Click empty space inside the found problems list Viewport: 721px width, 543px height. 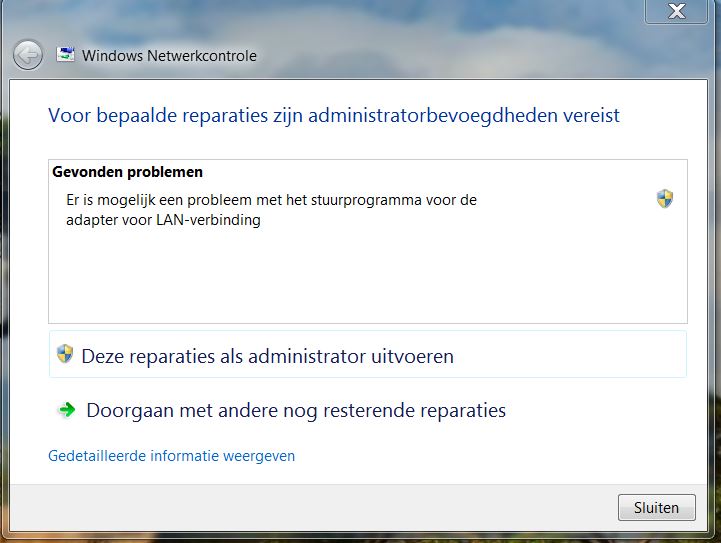click(368, 276)
